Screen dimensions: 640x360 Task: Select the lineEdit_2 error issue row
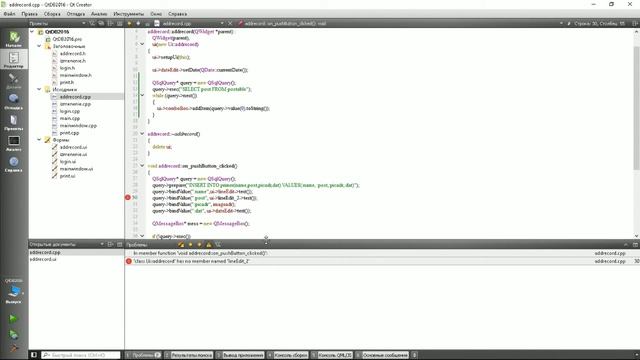point(382,261)
